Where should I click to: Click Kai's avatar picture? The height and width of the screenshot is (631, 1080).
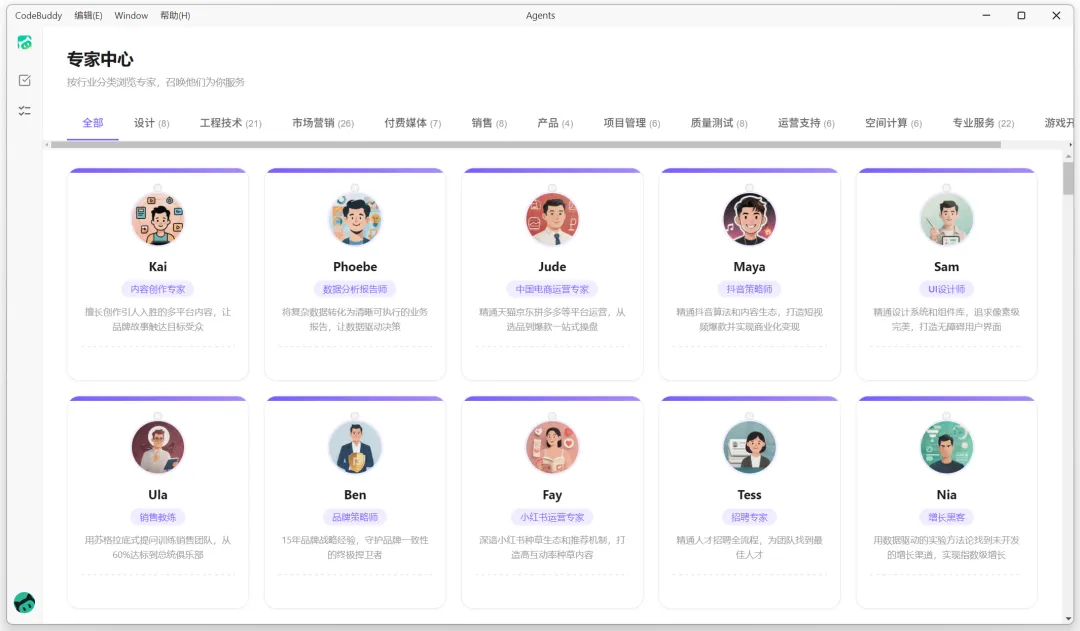click(157, 218)
